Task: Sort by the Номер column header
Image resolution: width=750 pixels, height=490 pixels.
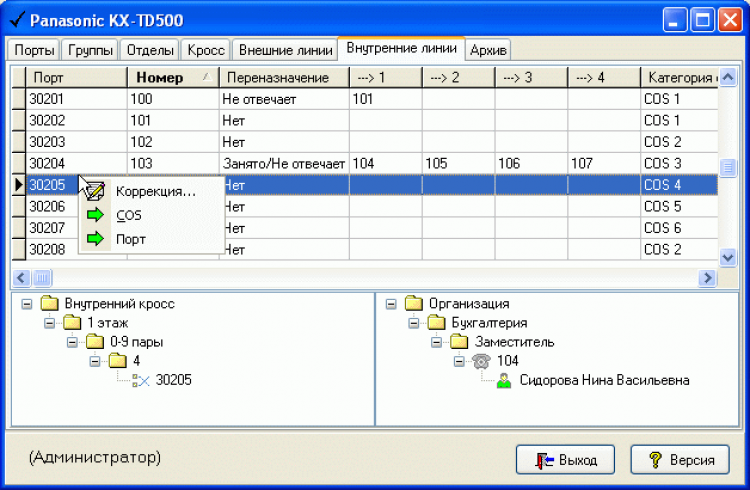Action: pos(173,78)
